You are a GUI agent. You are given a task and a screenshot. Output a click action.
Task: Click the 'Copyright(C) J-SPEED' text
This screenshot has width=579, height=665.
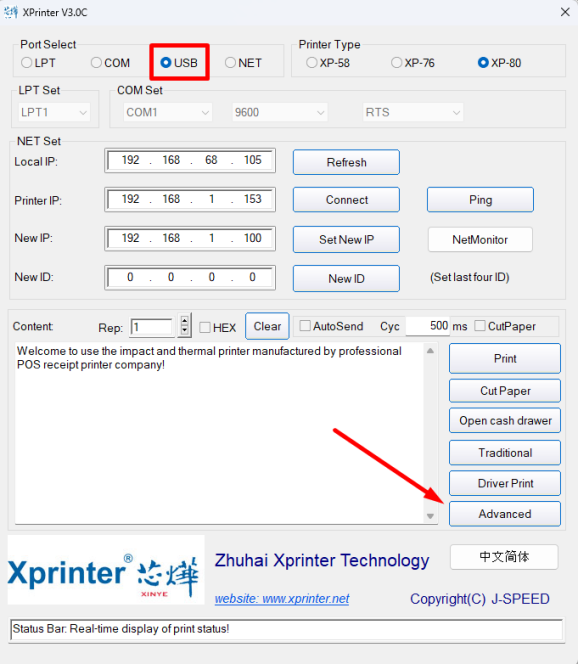(480, 599)
